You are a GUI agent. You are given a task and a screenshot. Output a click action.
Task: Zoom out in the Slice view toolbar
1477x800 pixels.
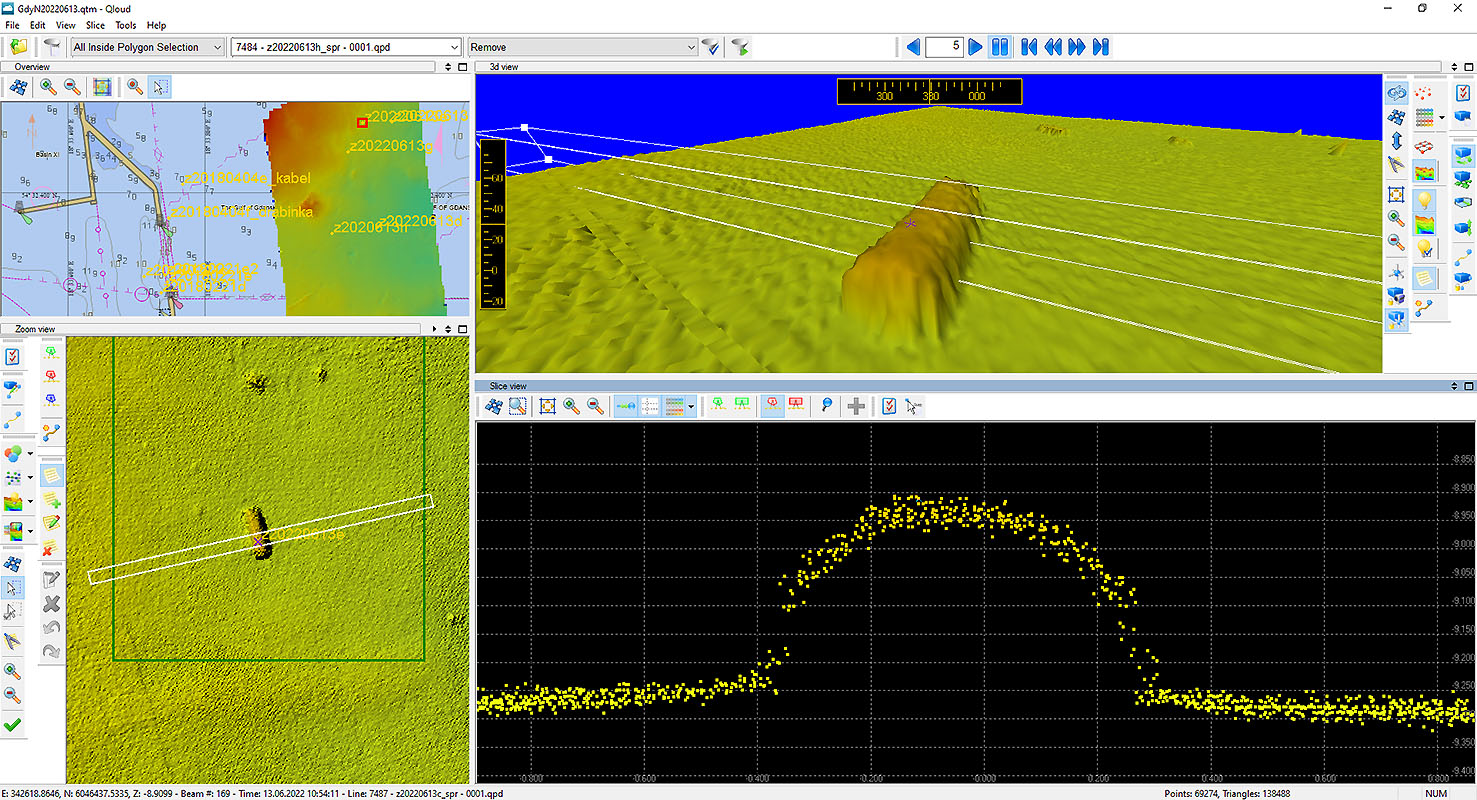595,406
